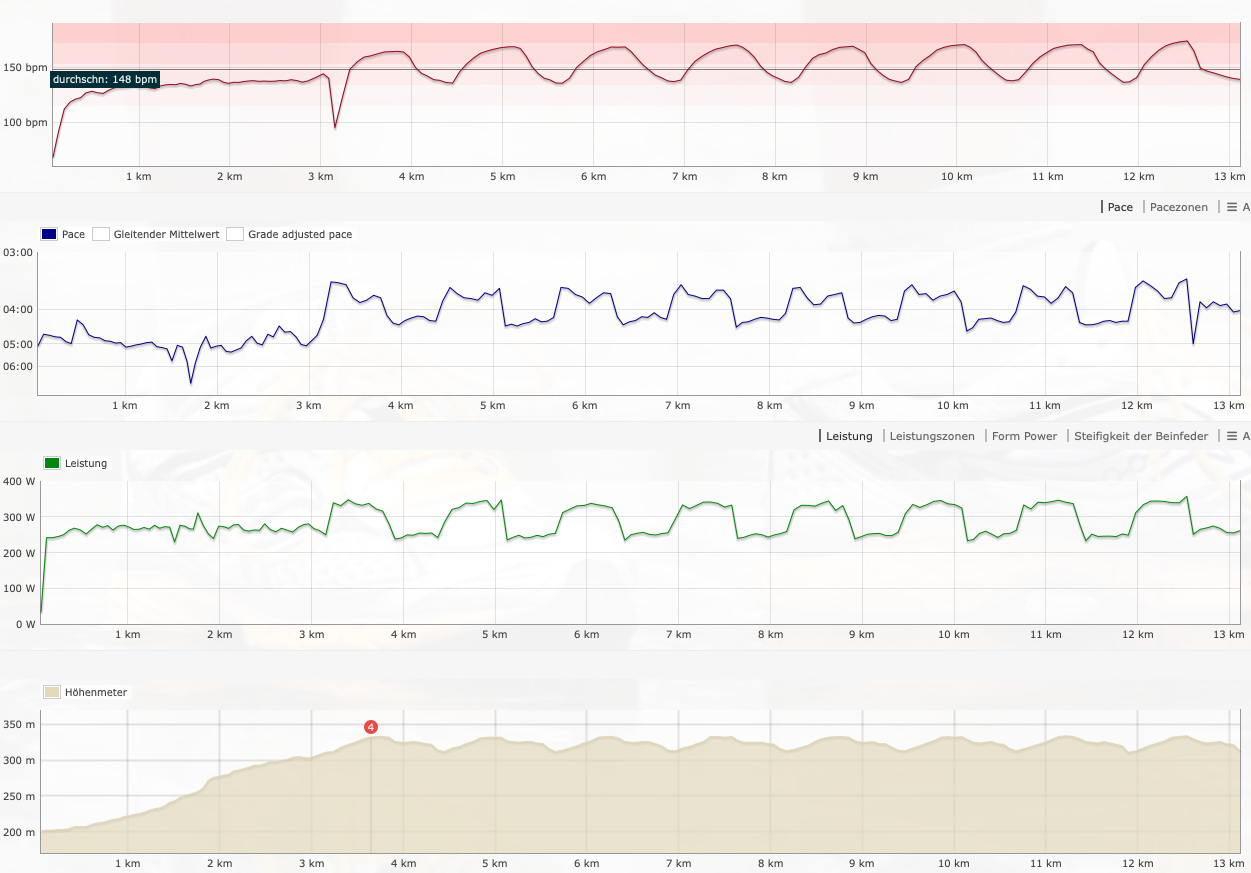This screenshot has height=873, width=1251.
Task: Toggle the Gleitender Mittelwert legend box
Action: pyautogui.click(x=100, y=234)
